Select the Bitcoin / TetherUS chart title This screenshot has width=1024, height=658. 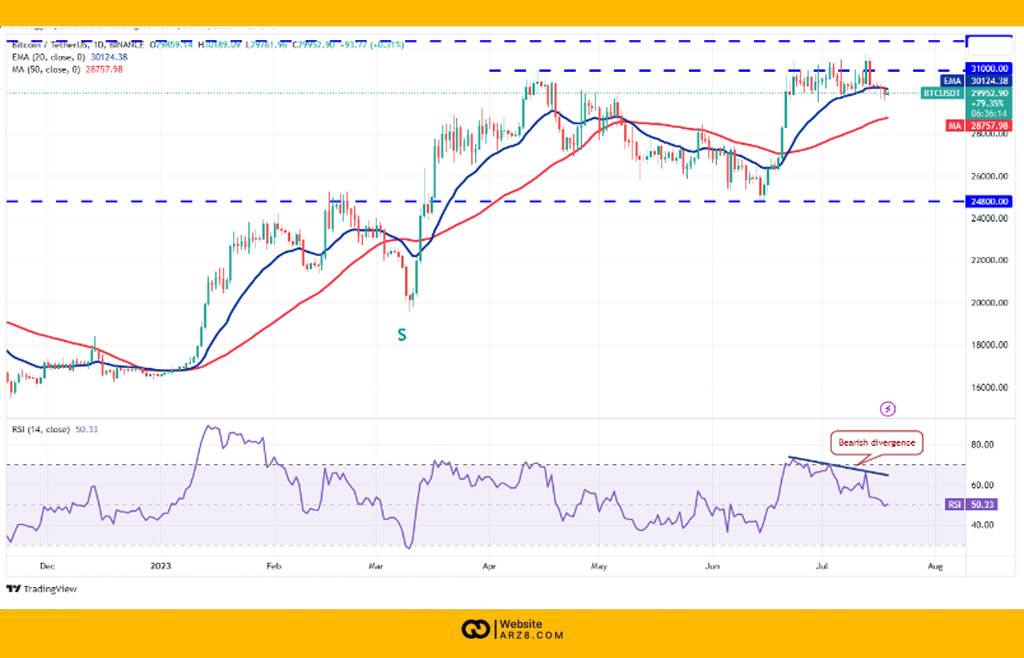tap(78, 45)
